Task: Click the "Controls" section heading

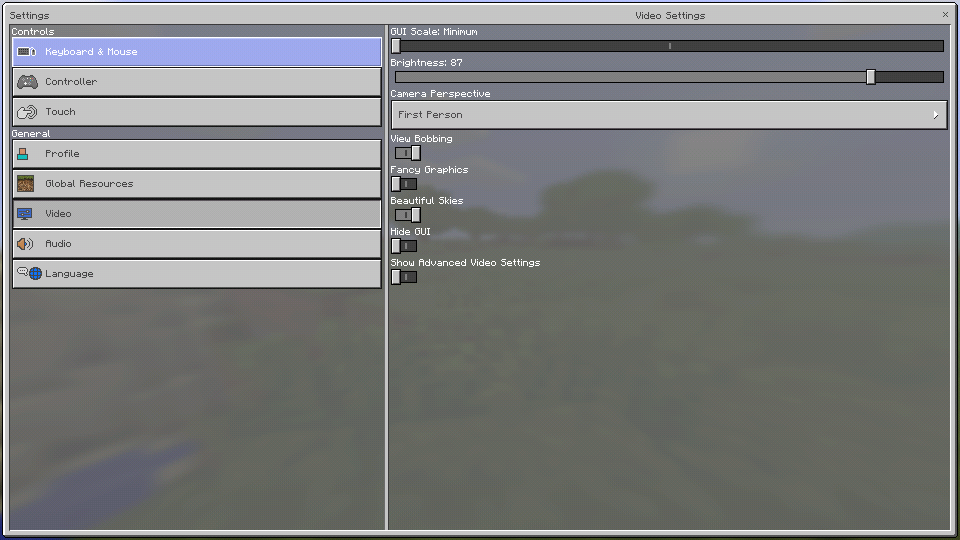Action: point(32,32)
